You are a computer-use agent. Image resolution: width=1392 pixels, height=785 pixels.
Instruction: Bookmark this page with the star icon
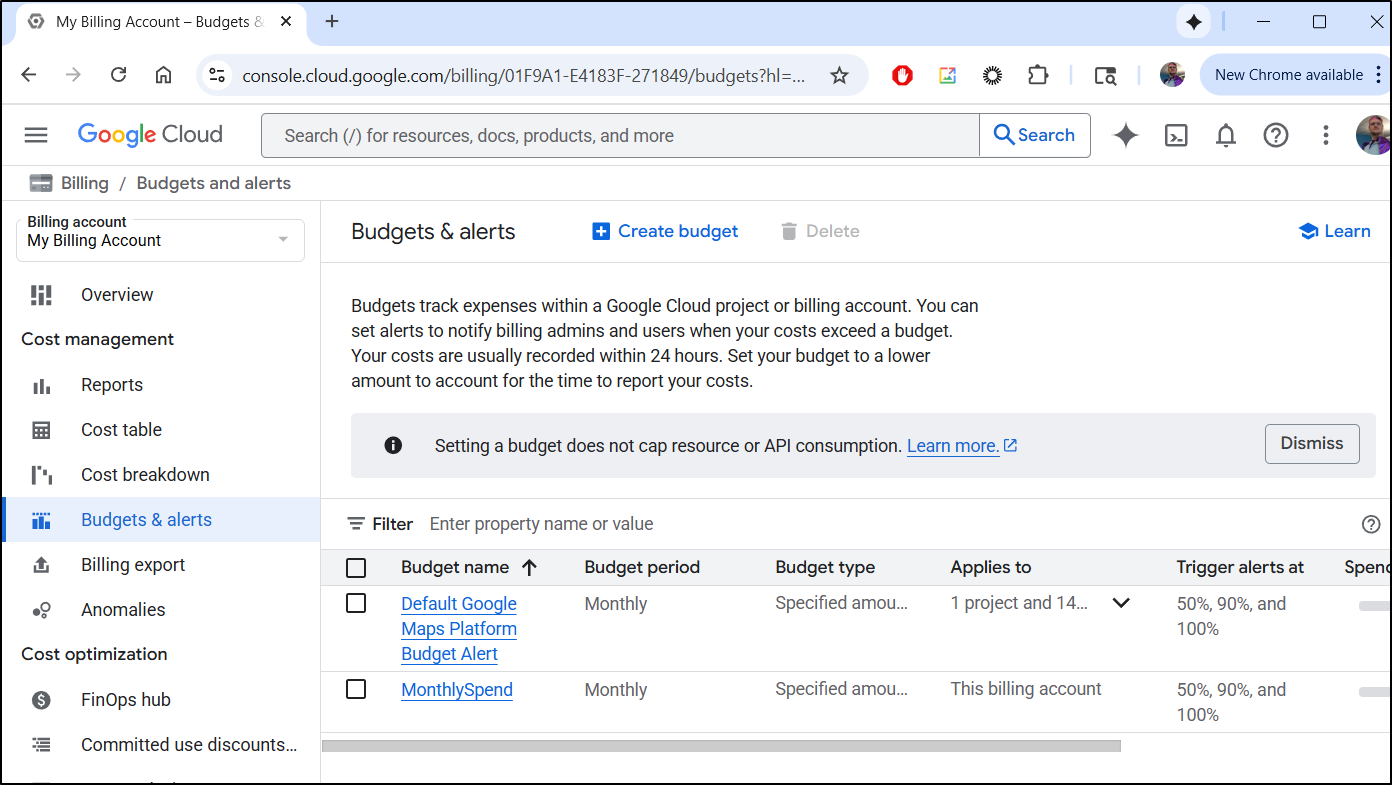(x=840, y=75)
